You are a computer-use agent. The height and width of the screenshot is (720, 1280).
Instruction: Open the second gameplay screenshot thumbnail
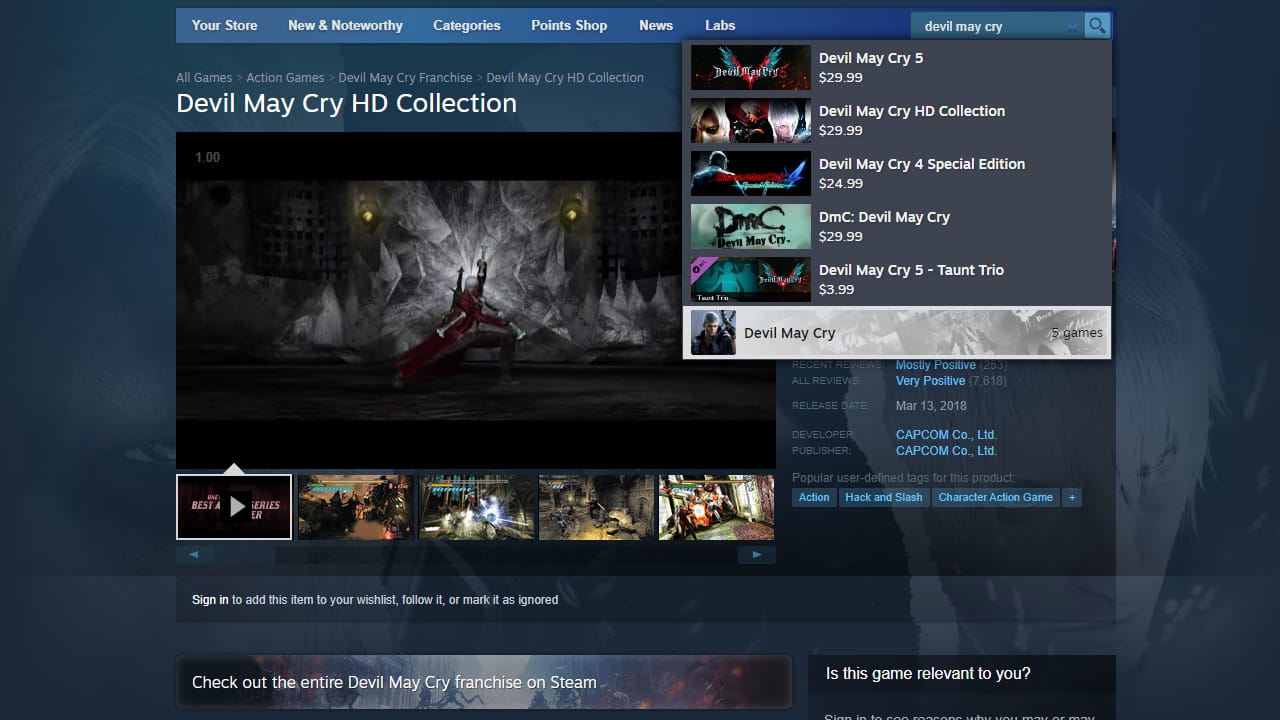point(356,507)
